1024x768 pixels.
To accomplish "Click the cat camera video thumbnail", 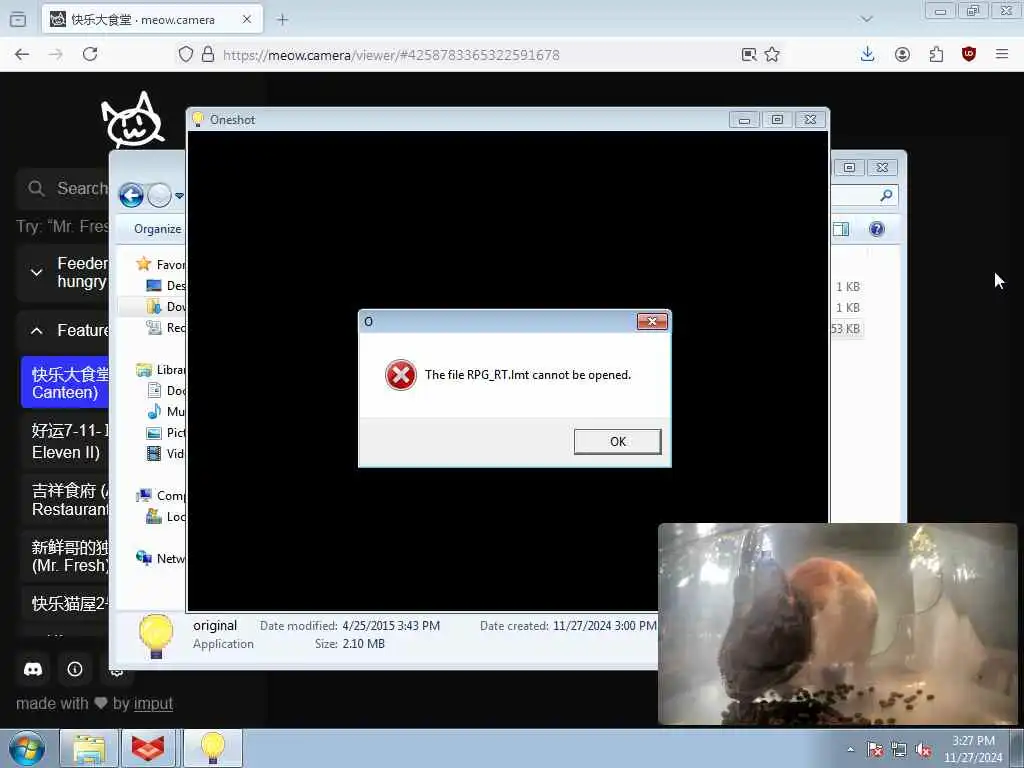I will pyautogui.click(x=838, y=624).
